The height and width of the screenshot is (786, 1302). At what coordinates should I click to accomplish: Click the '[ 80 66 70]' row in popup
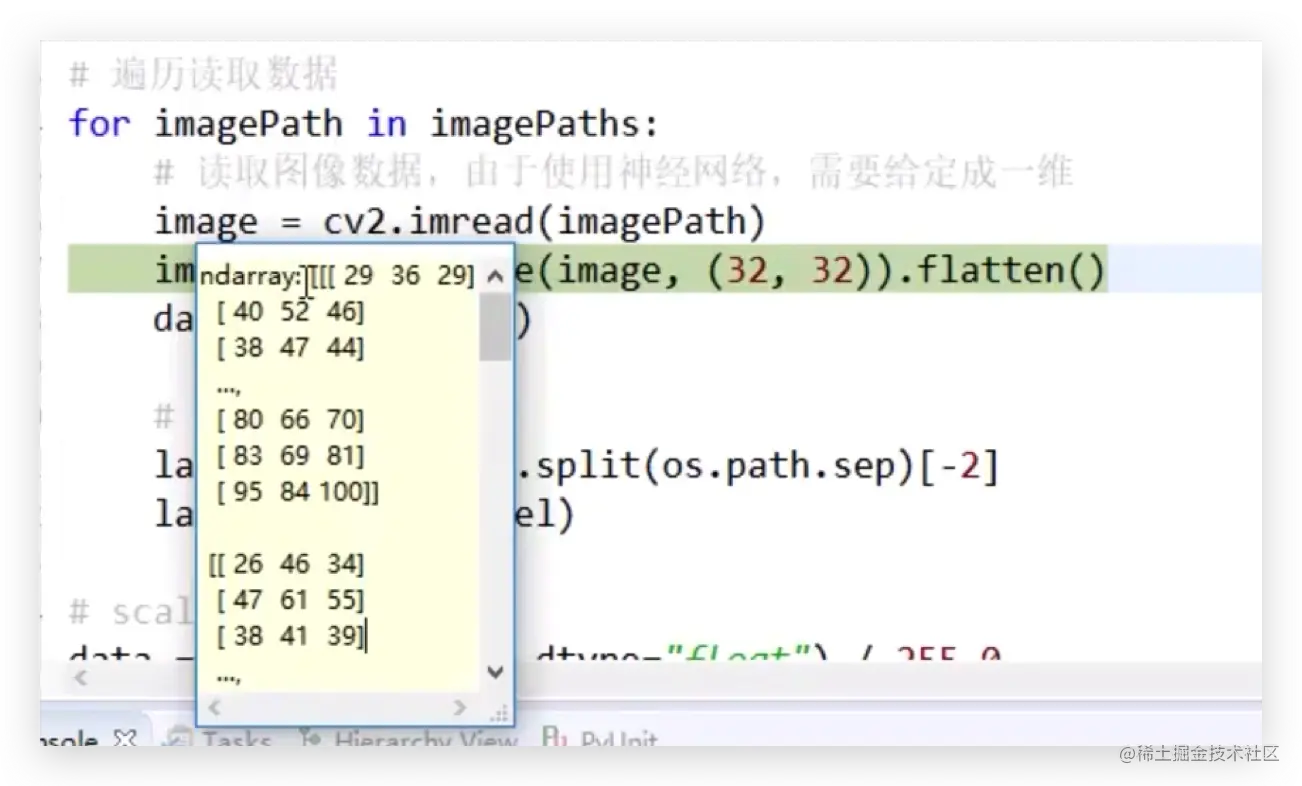point(290,420)
